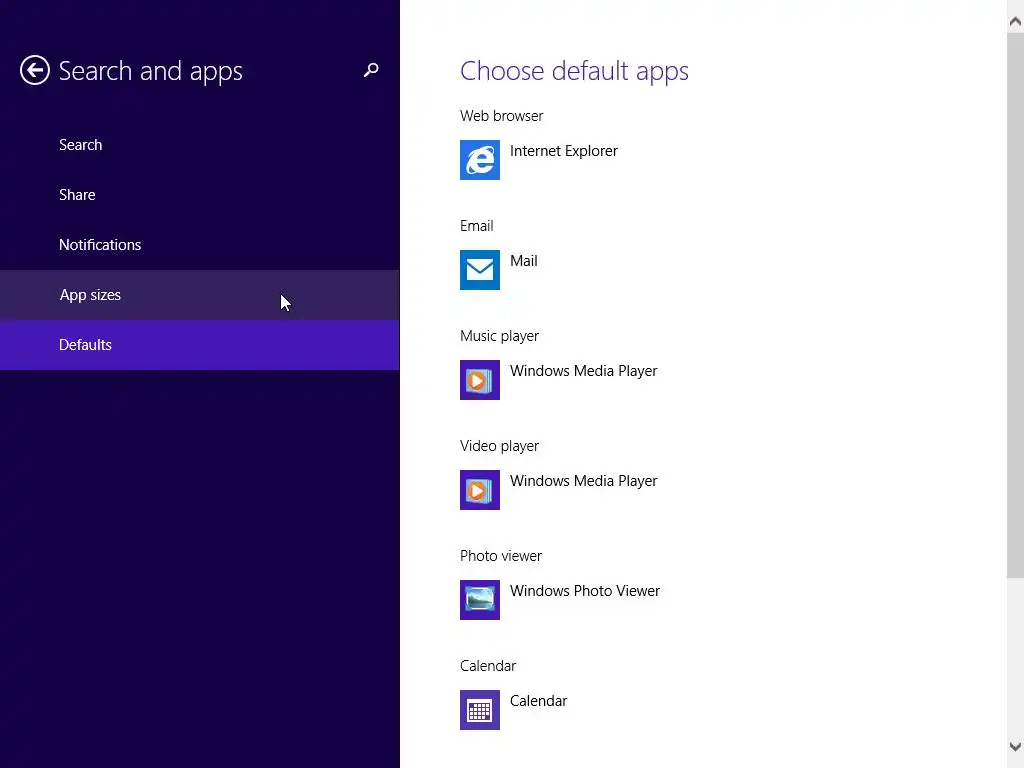Viewport: 1024px width, 768px height.
Task: Change the default Calendar app label
Action: point(538,701)
